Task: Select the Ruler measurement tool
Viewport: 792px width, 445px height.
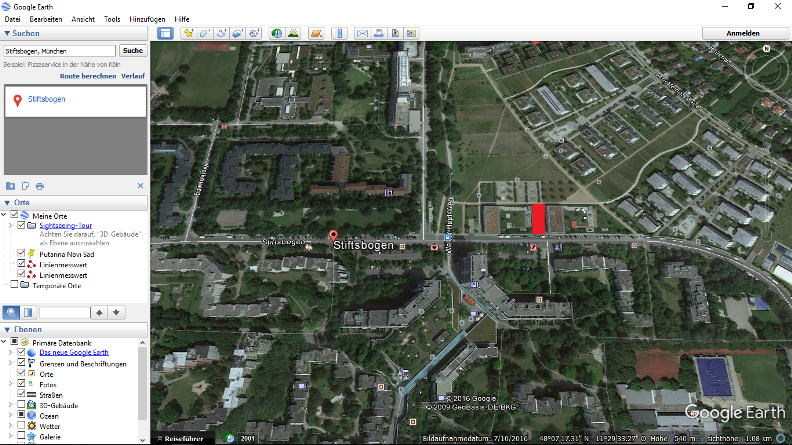Action: (x=338, y=33)
